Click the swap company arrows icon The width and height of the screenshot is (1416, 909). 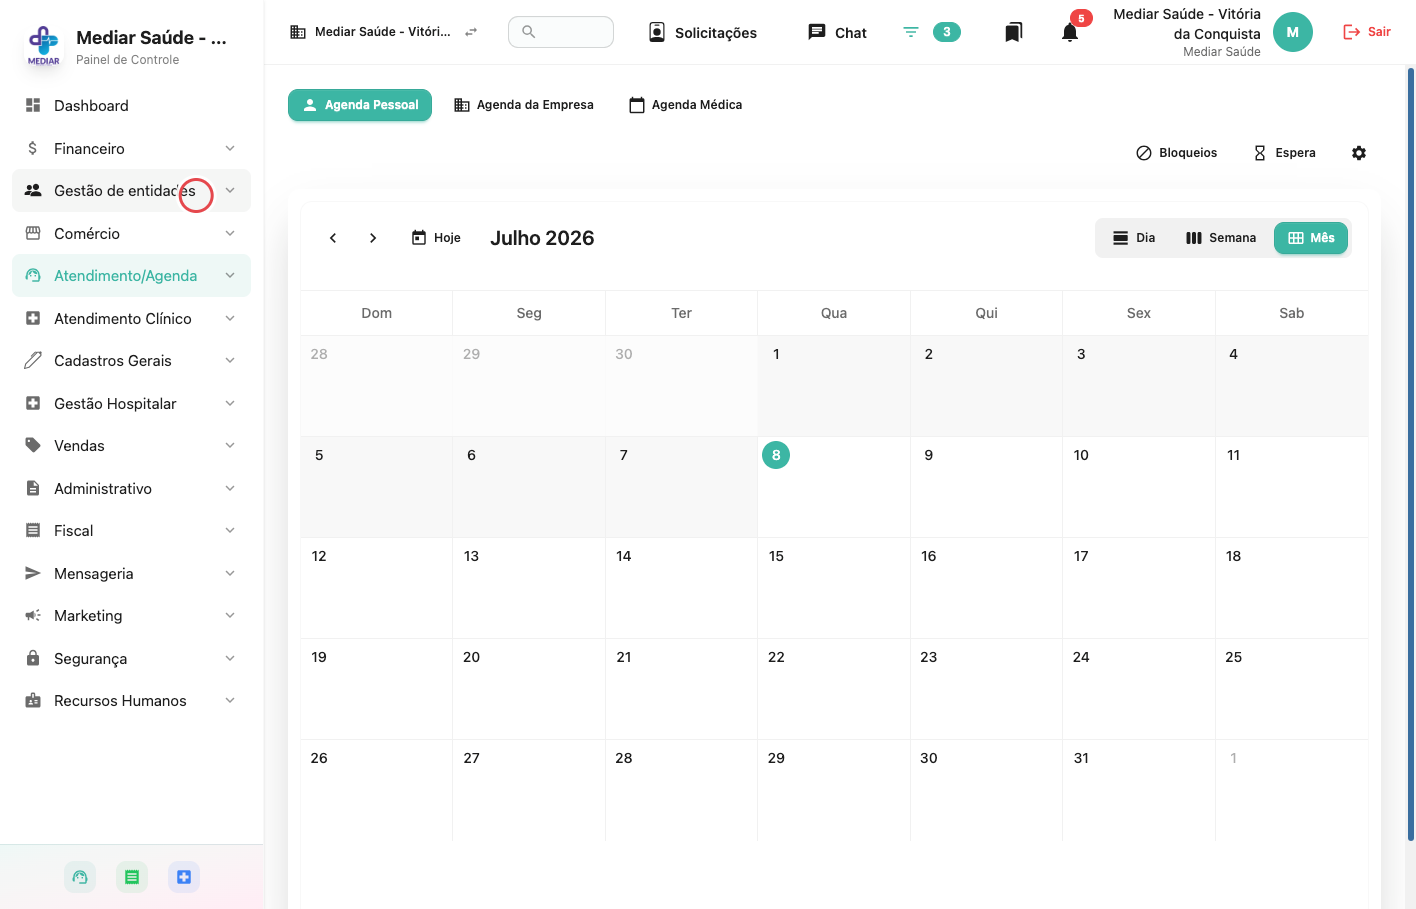[471, 32]
